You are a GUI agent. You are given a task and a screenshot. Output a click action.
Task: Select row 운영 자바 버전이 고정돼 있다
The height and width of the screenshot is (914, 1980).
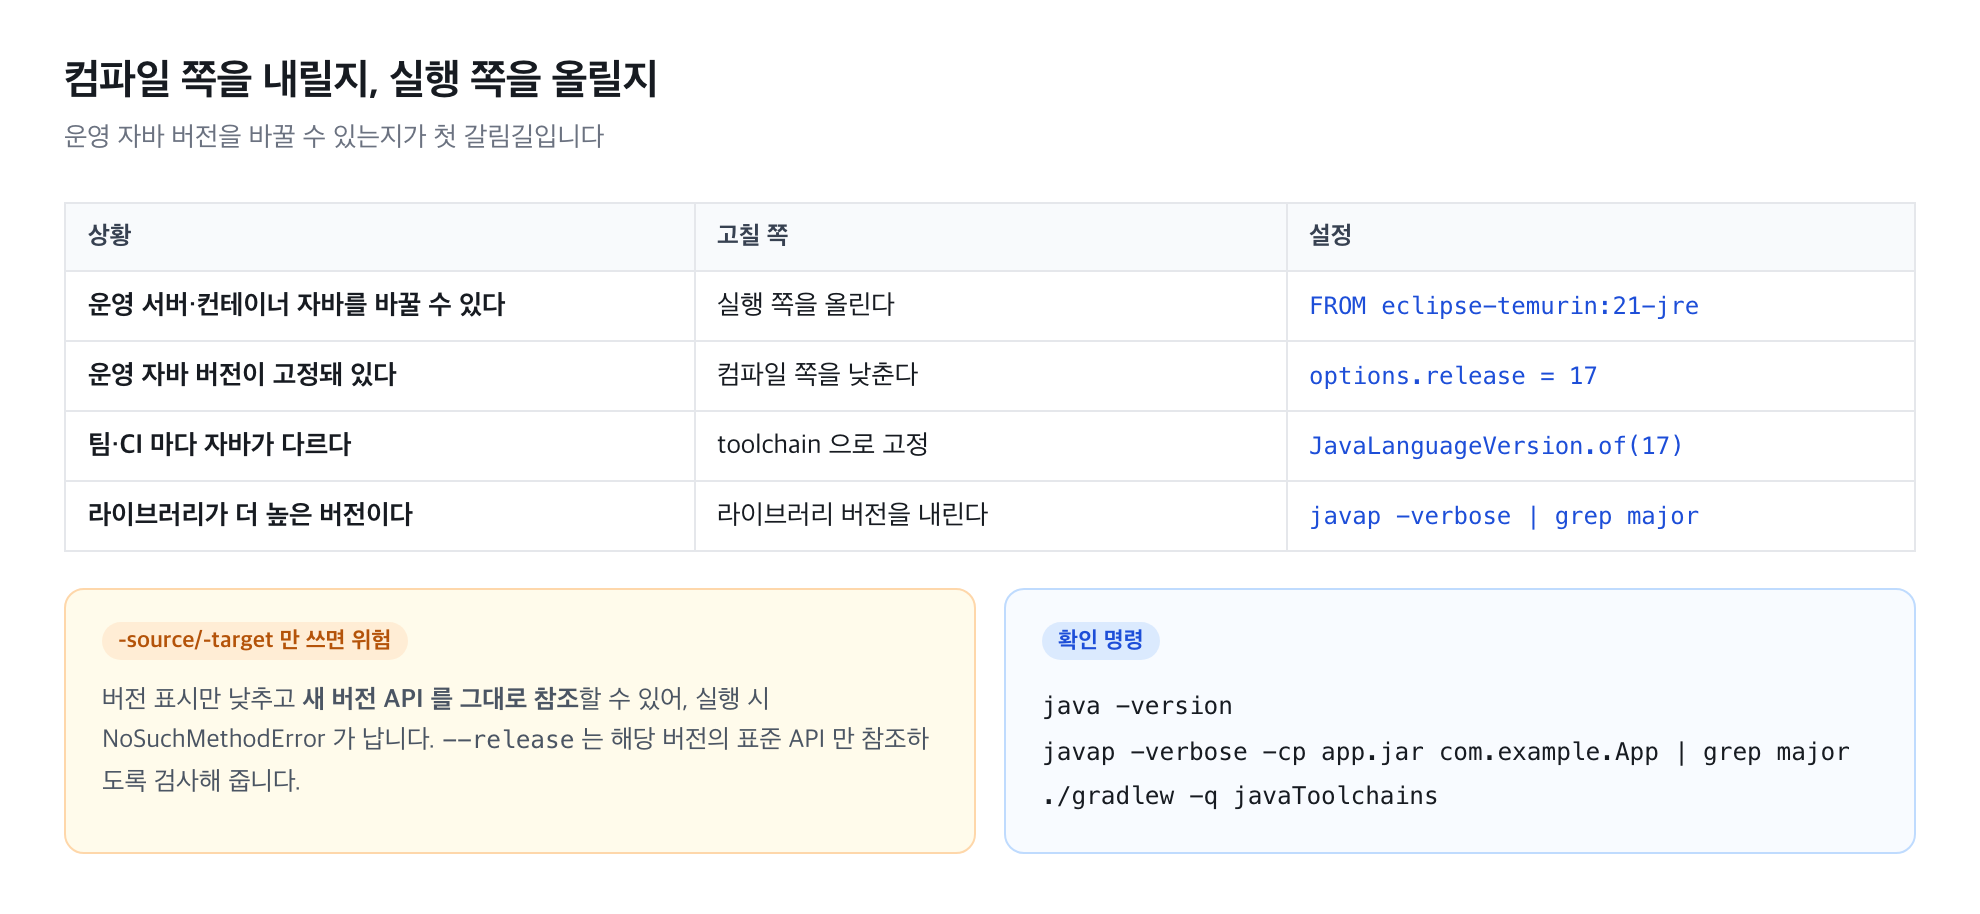(x=990, y=376)
